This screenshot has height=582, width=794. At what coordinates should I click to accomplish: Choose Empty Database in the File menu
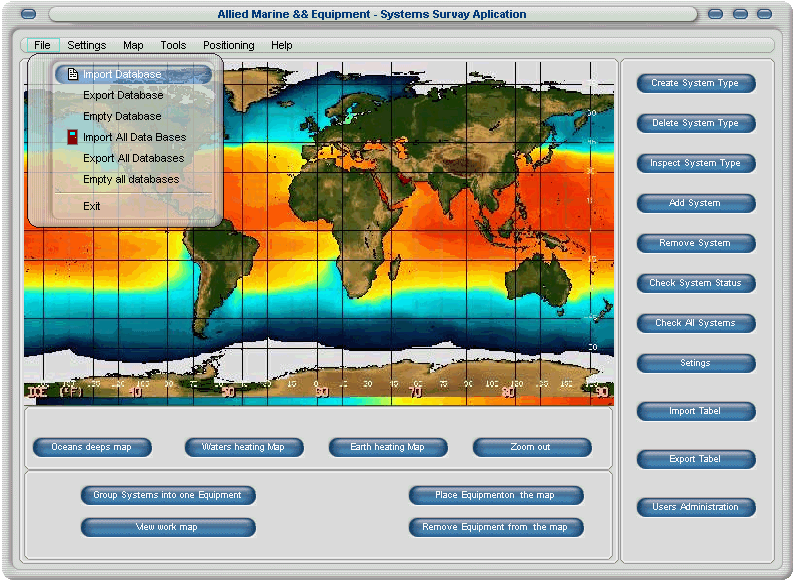click(x=122, y=116)
